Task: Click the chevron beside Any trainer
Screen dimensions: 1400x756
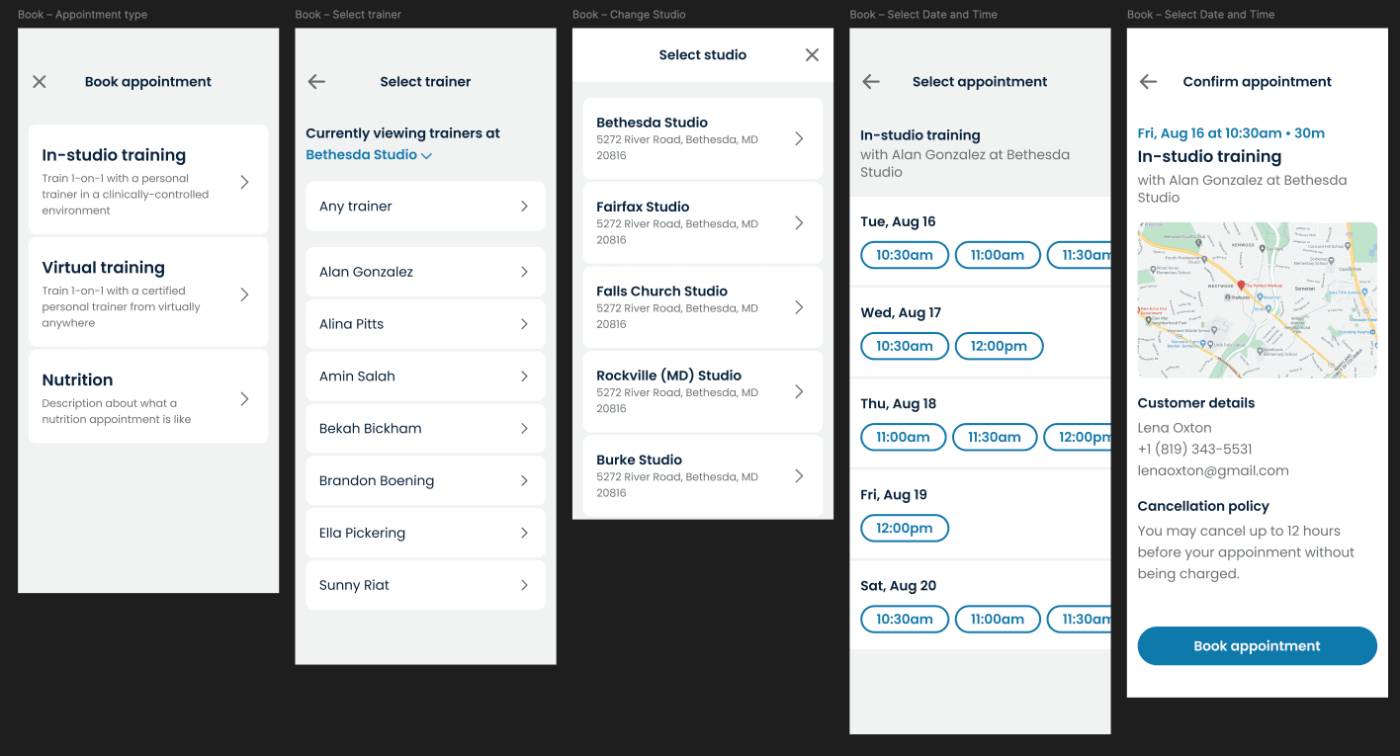Action: [524, 206]
